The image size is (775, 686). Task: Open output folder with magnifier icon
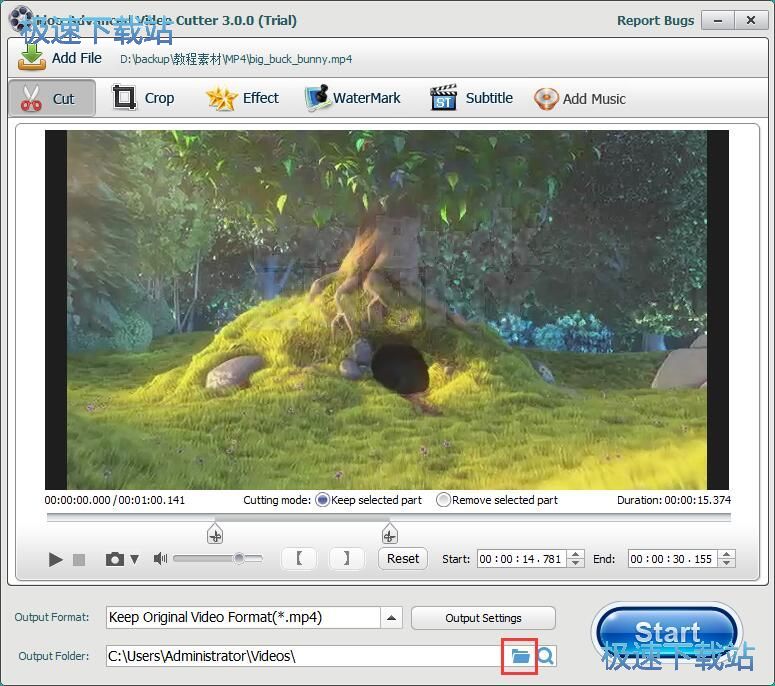pyautogui.click(x=545, y=656)
